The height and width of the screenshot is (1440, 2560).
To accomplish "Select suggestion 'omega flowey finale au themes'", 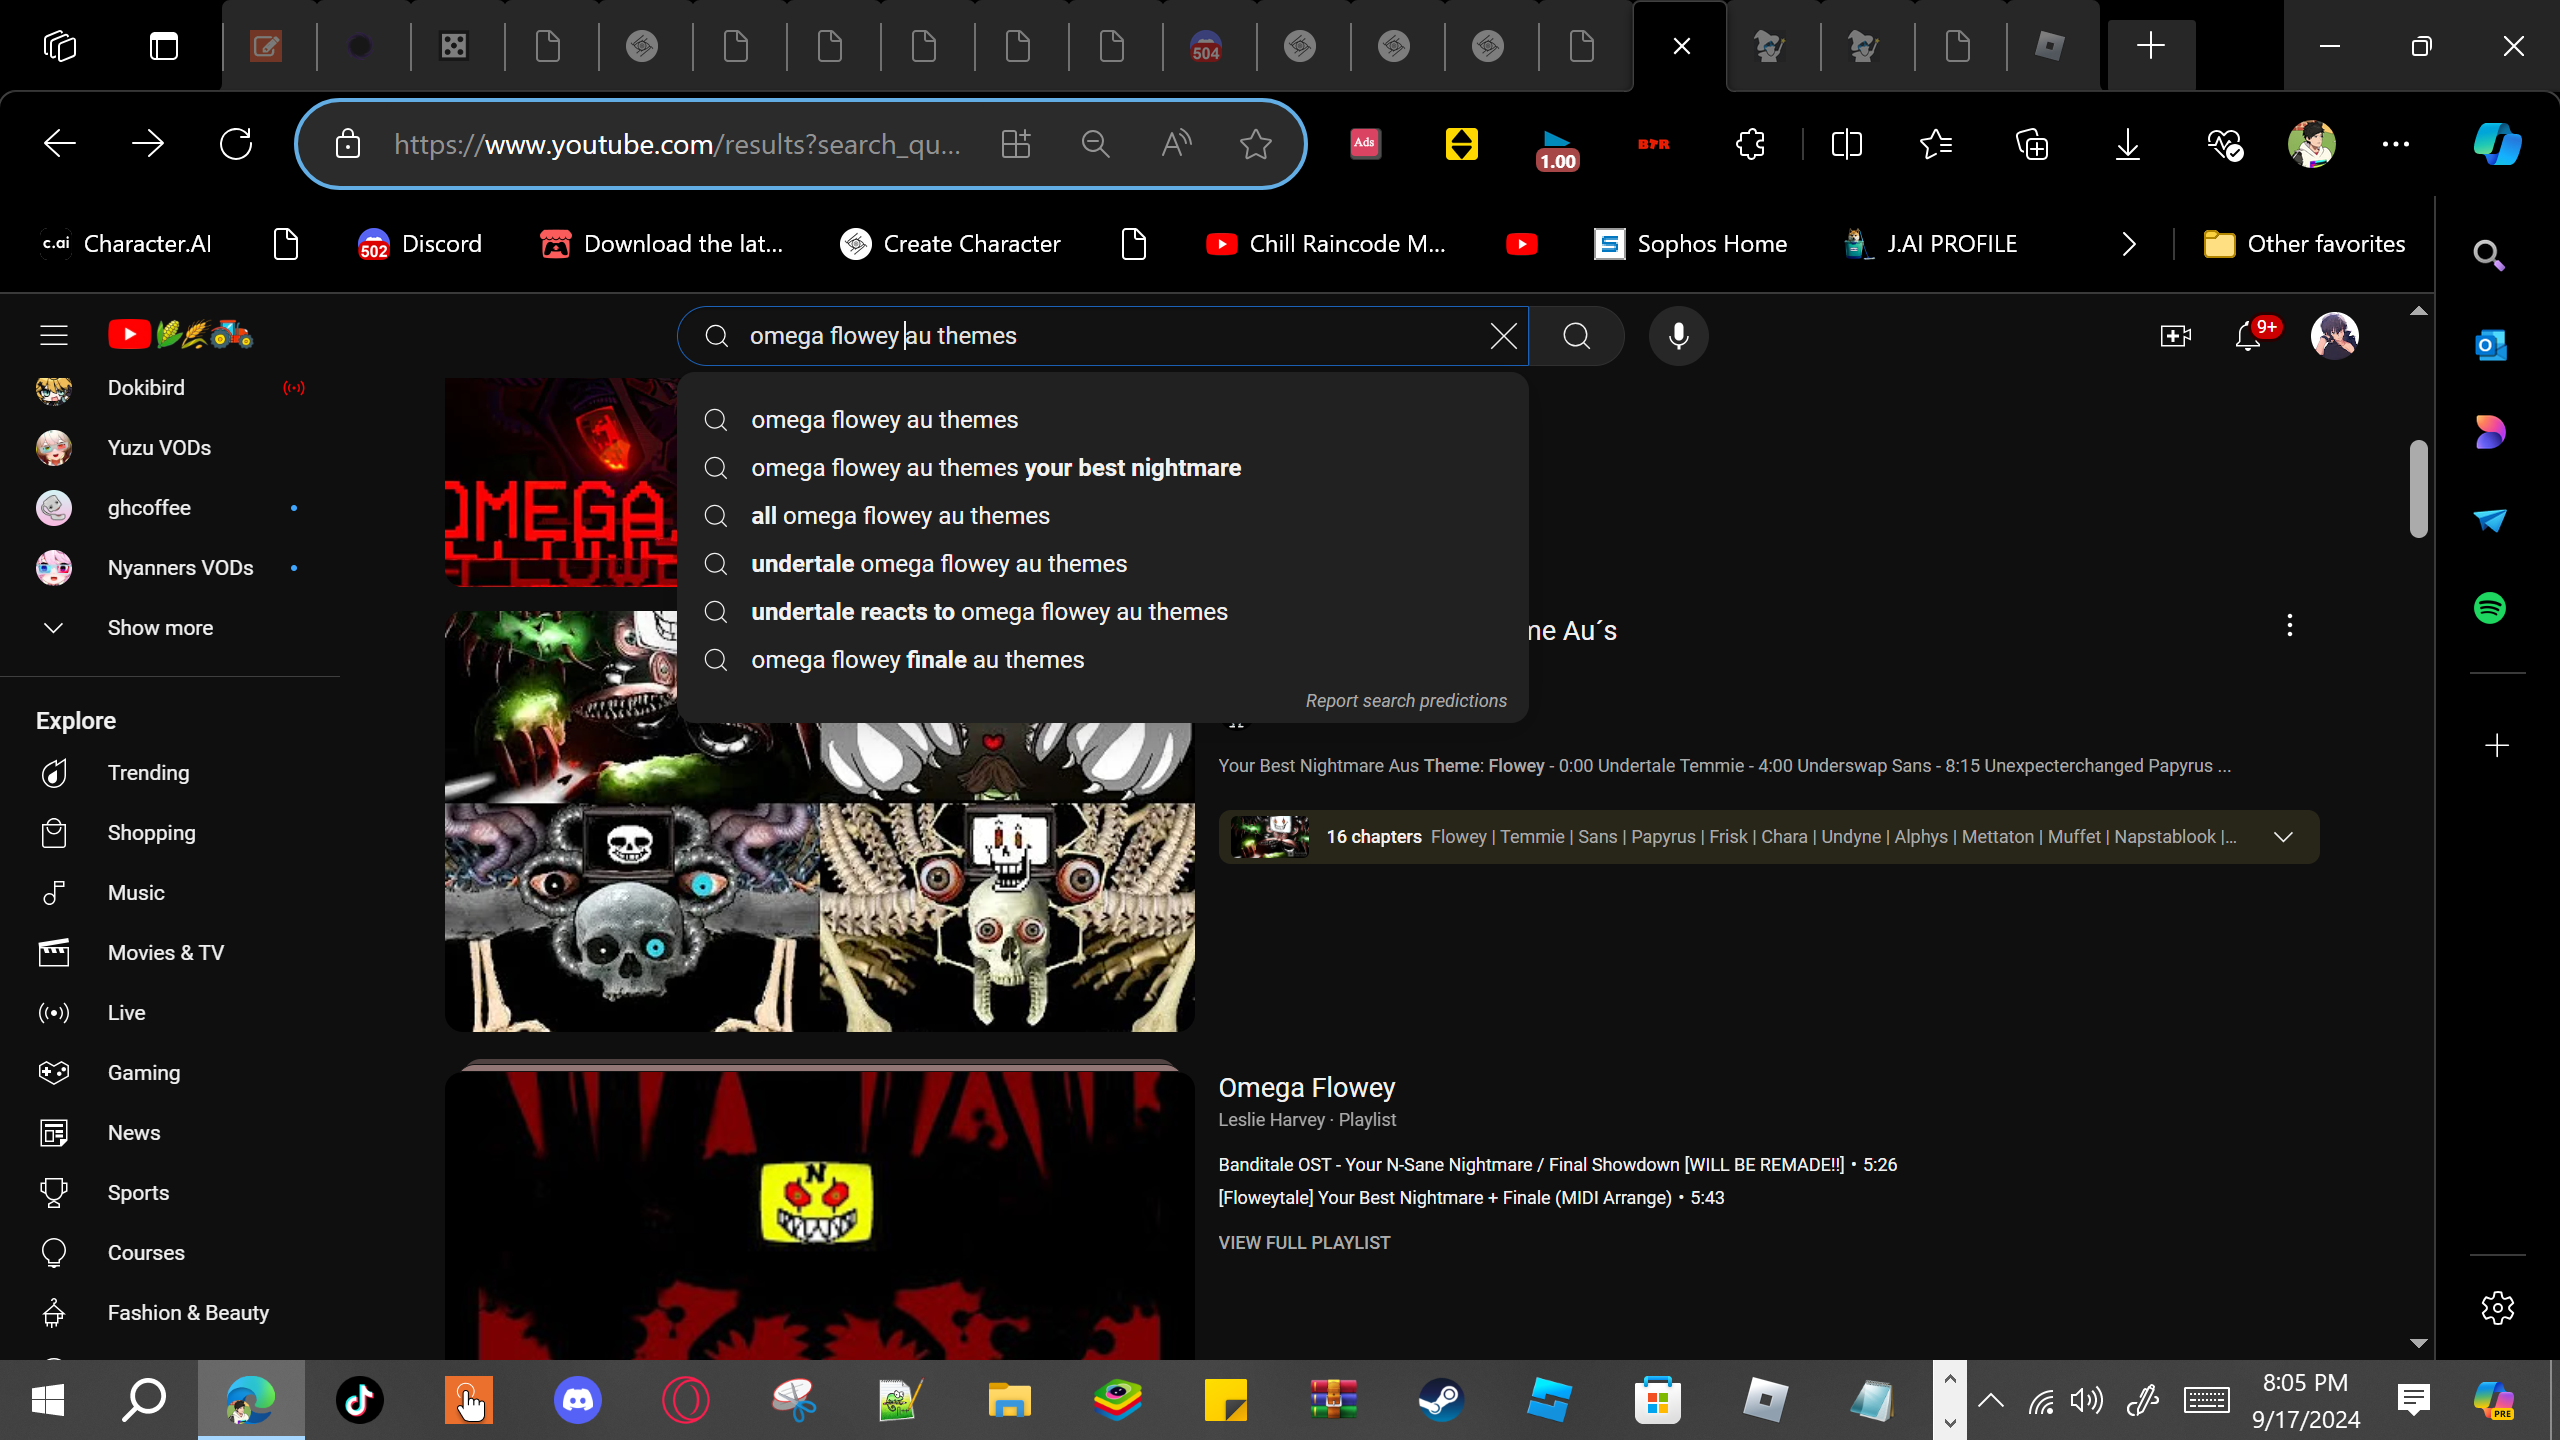I will 917,660.
